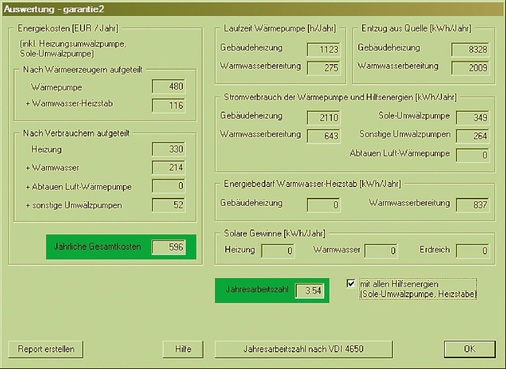Click Heizstab Warmwasserbereitung field showing 837
The width and height of the screenshot is (506, 369).
472,205
